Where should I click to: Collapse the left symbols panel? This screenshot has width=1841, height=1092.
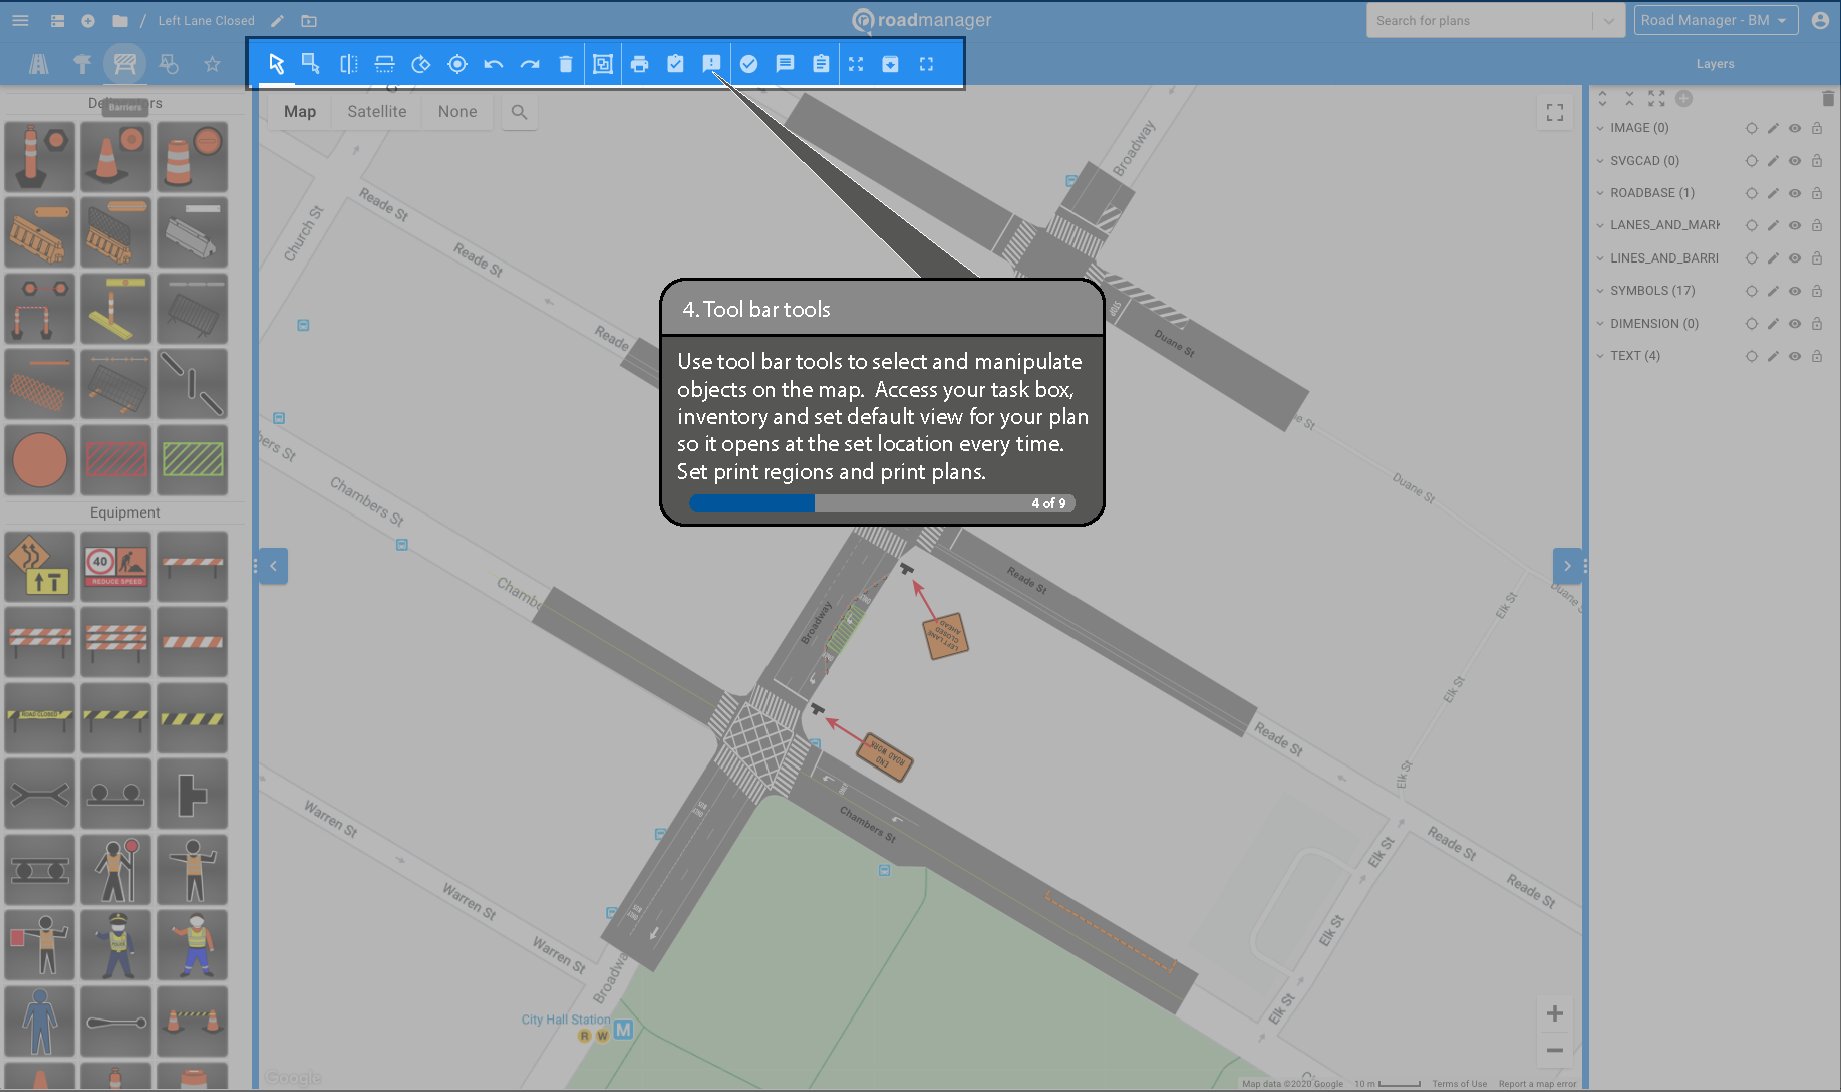tap(273, 566)
